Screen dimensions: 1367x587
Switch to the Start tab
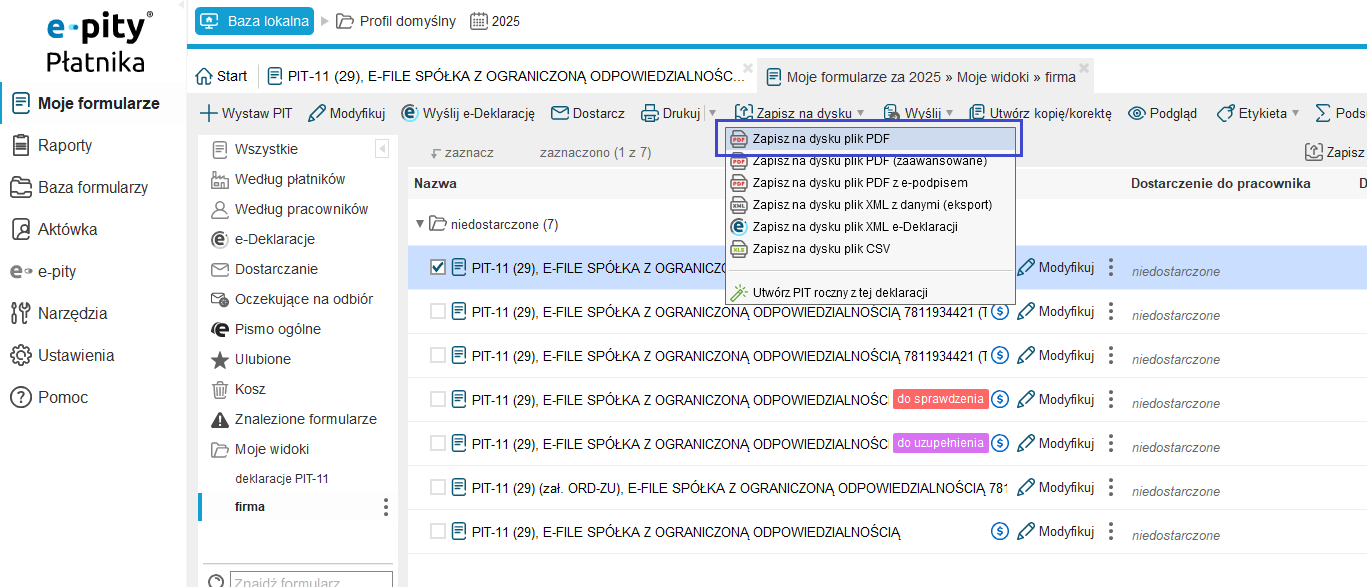221,76
